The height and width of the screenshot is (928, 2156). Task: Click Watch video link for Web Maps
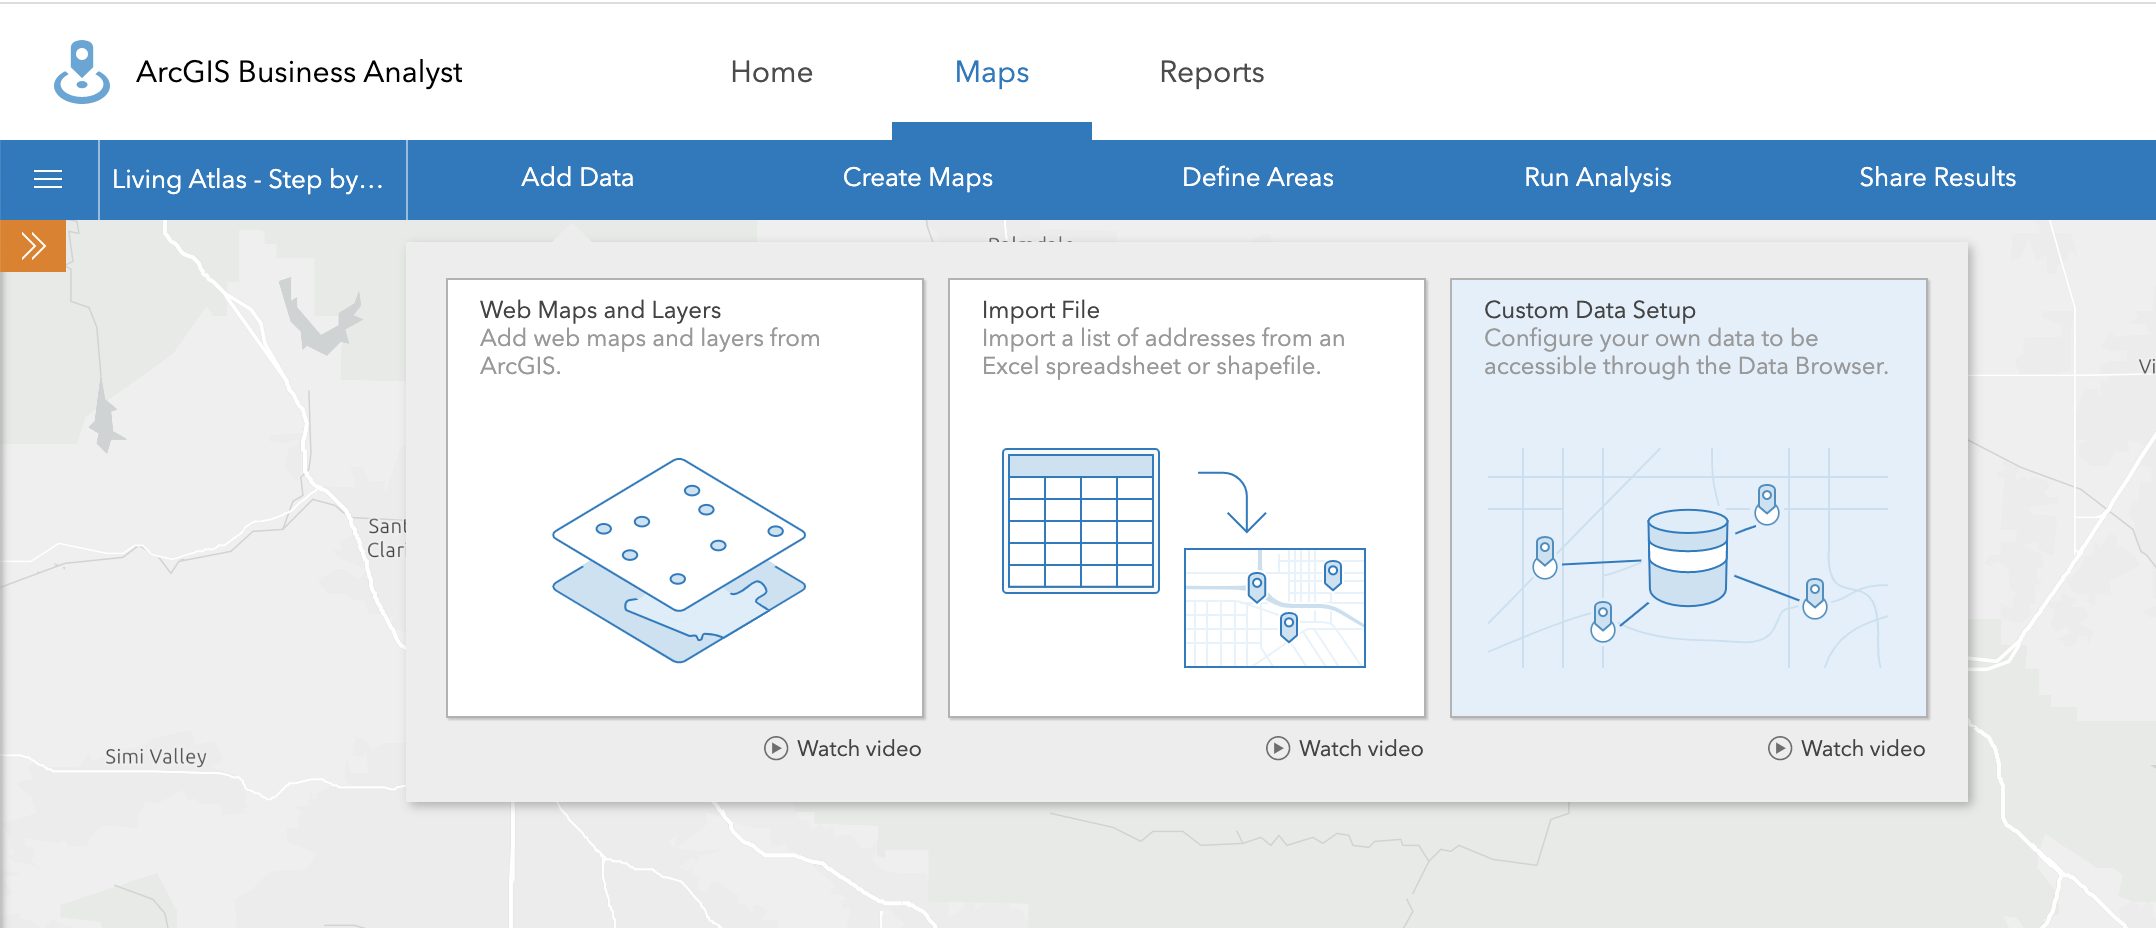point(859,748)
